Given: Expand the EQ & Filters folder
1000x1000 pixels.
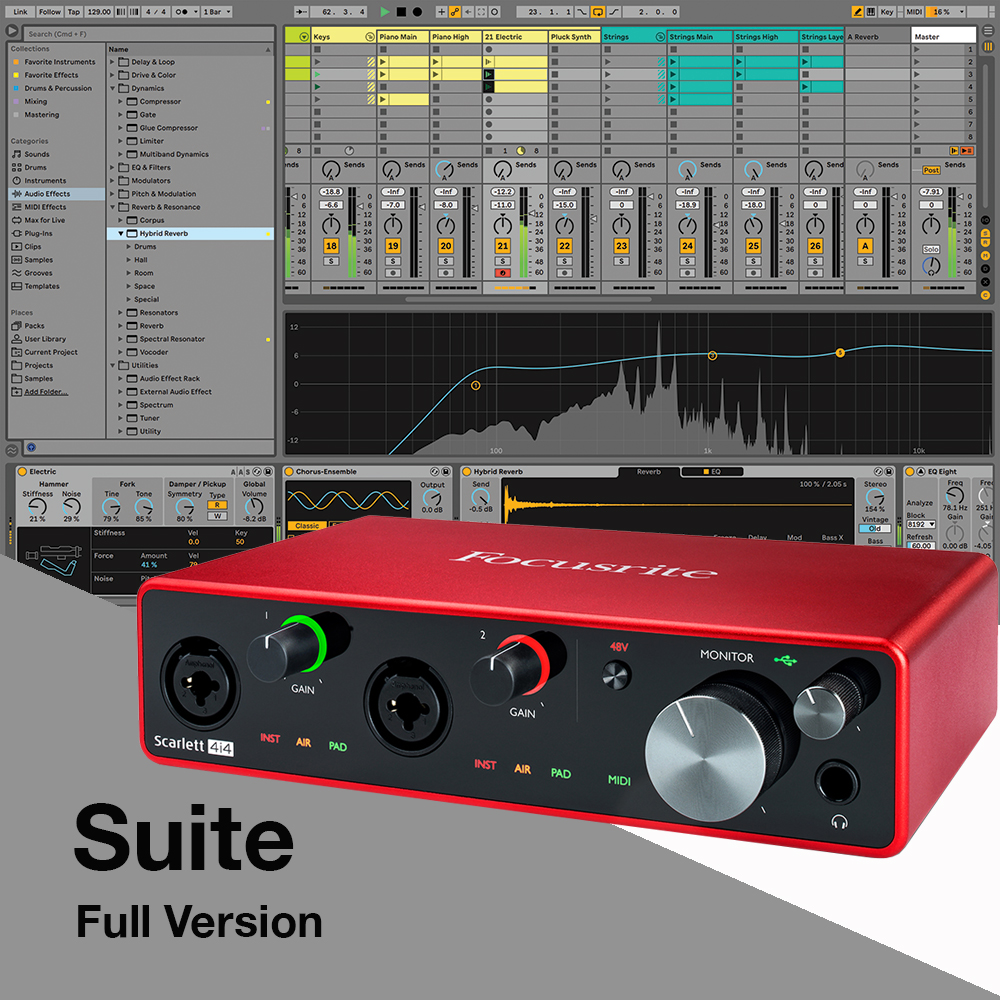Looking at the screenshot, I should coord(112,168).
